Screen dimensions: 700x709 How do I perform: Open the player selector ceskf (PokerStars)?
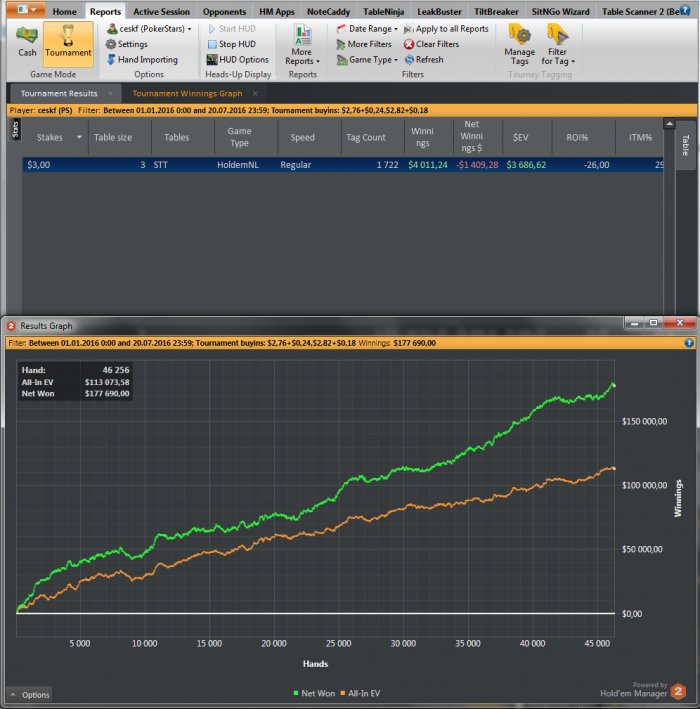coord(149,29)
